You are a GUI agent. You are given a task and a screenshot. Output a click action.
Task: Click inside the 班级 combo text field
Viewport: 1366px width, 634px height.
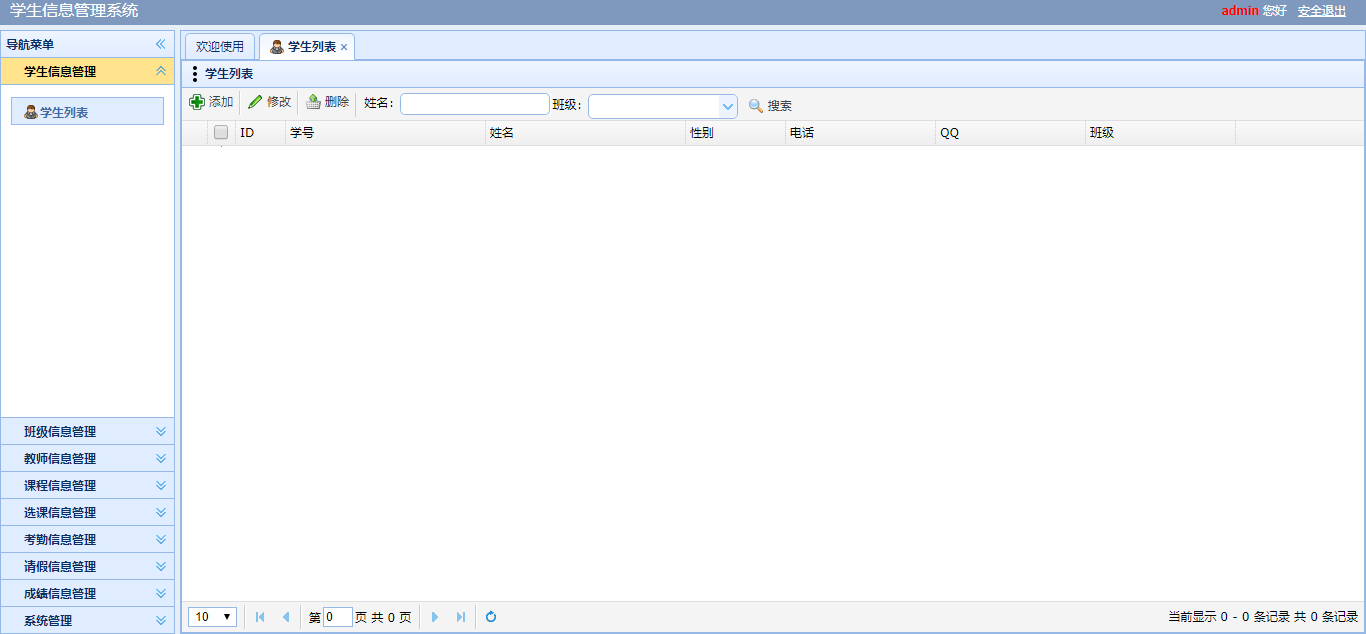pyautogui.click(x=654, y=106)
